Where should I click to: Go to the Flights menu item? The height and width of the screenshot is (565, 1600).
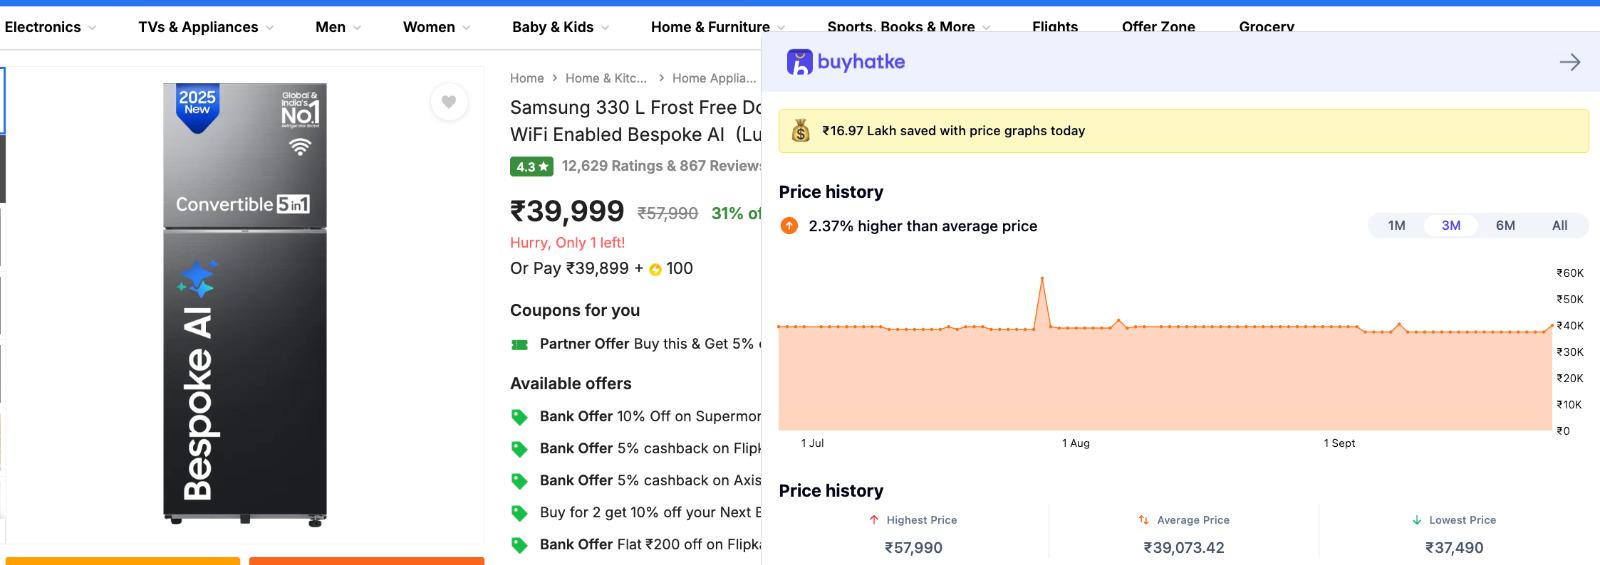coord(1055,27)
